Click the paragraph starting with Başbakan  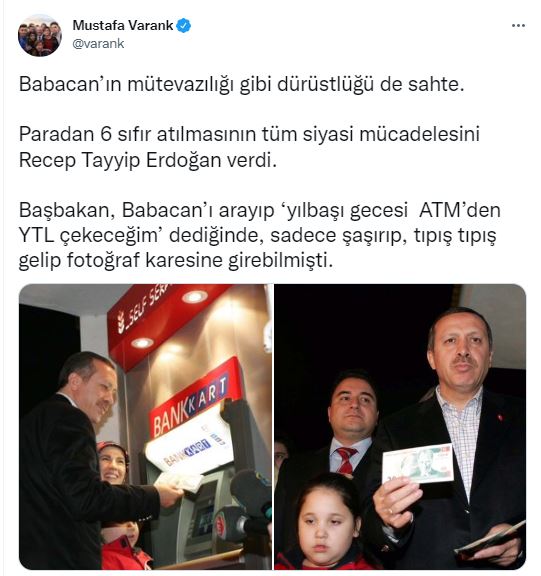259,235
